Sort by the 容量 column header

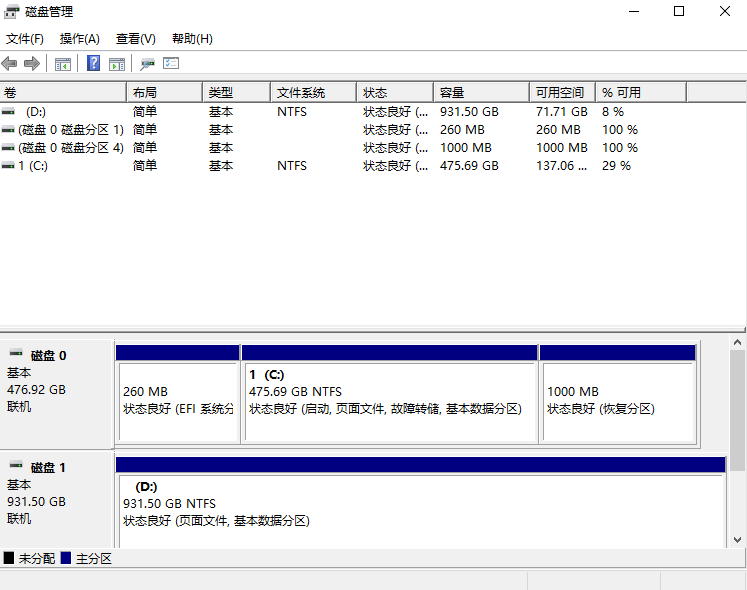pos(481,92)
